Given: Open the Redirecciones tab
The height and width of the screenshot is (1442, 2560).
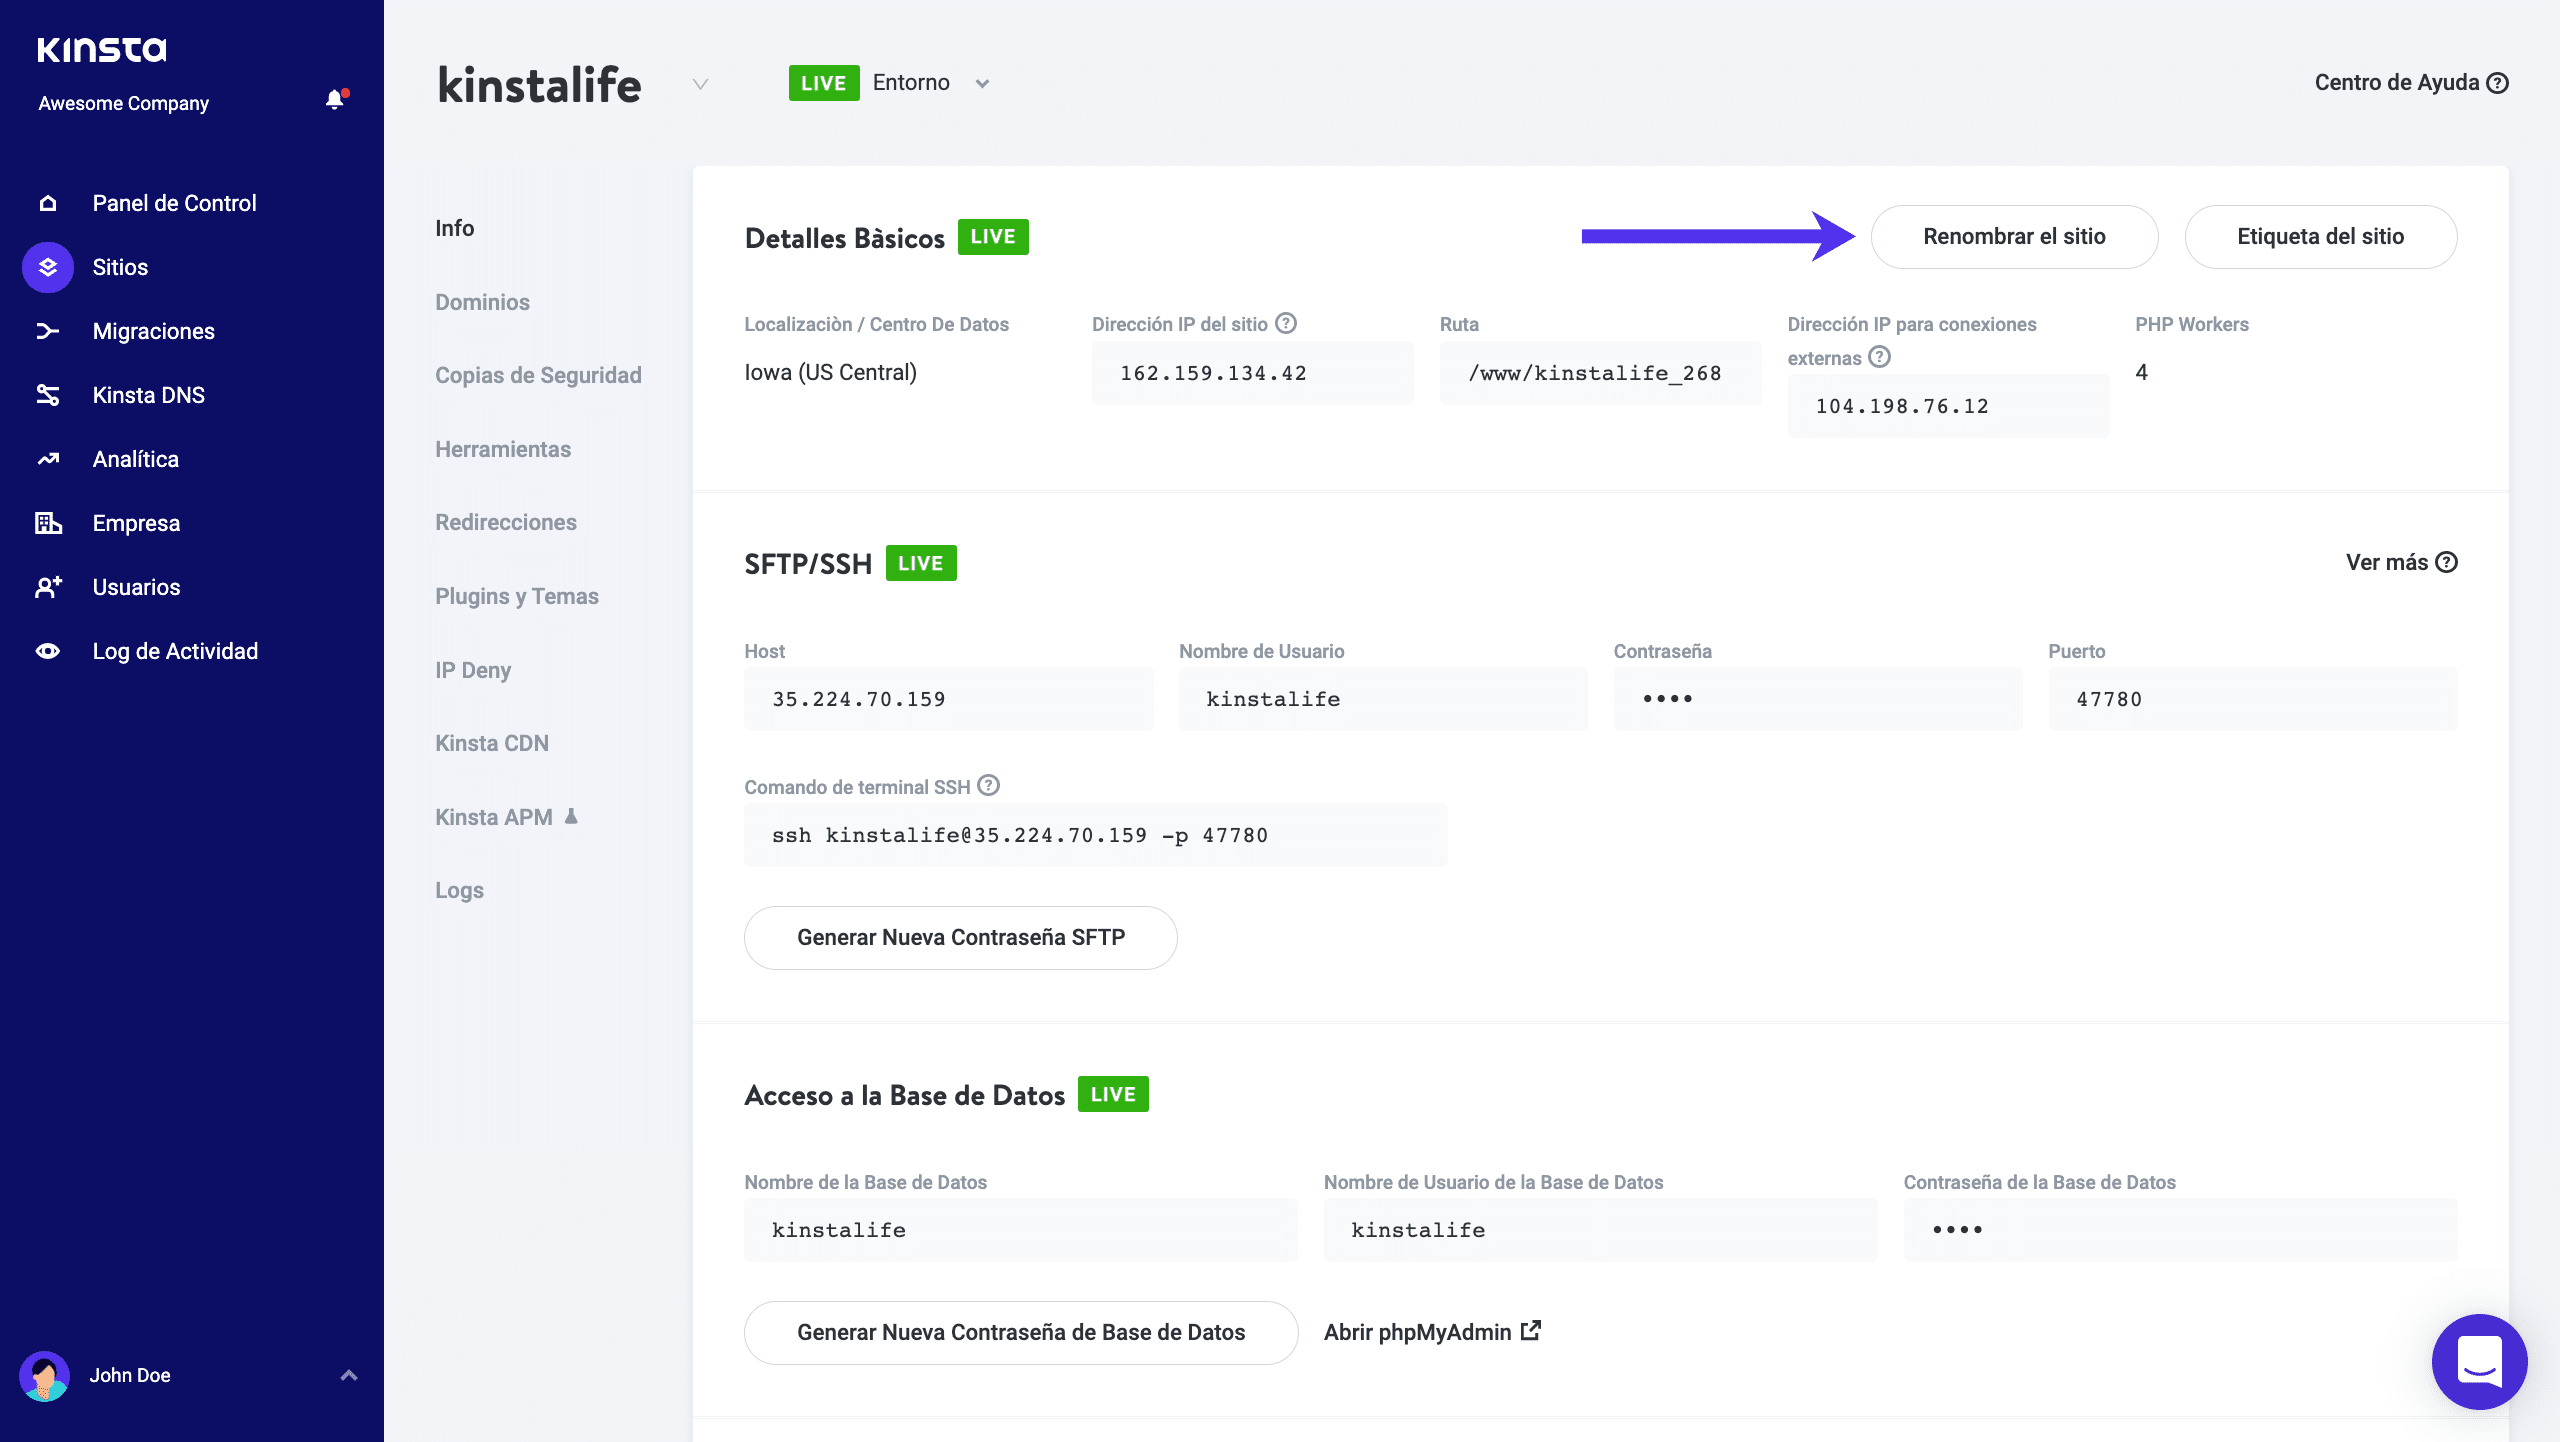Looking at the screenshot, I should (x=506, y=522).
